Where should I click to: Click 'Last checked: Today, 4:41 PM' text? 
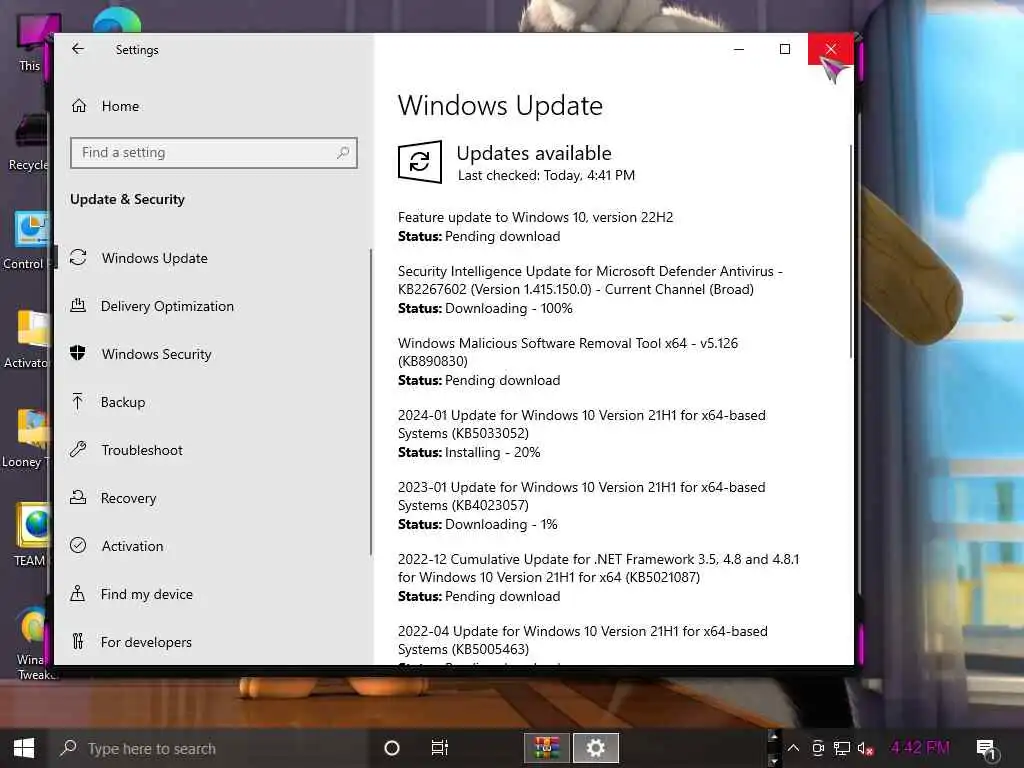point(546,175)
